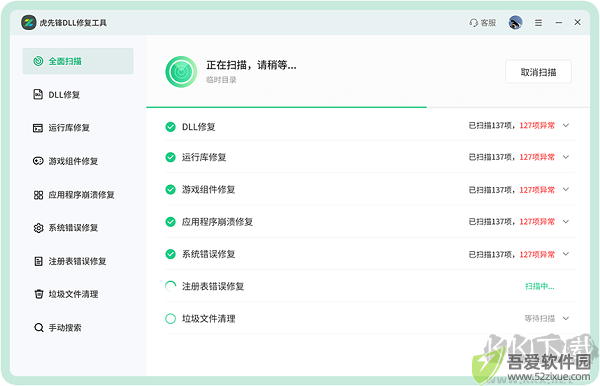
Task: Click the 手动搜索 magnifier icon
Action: coord(39,327)
